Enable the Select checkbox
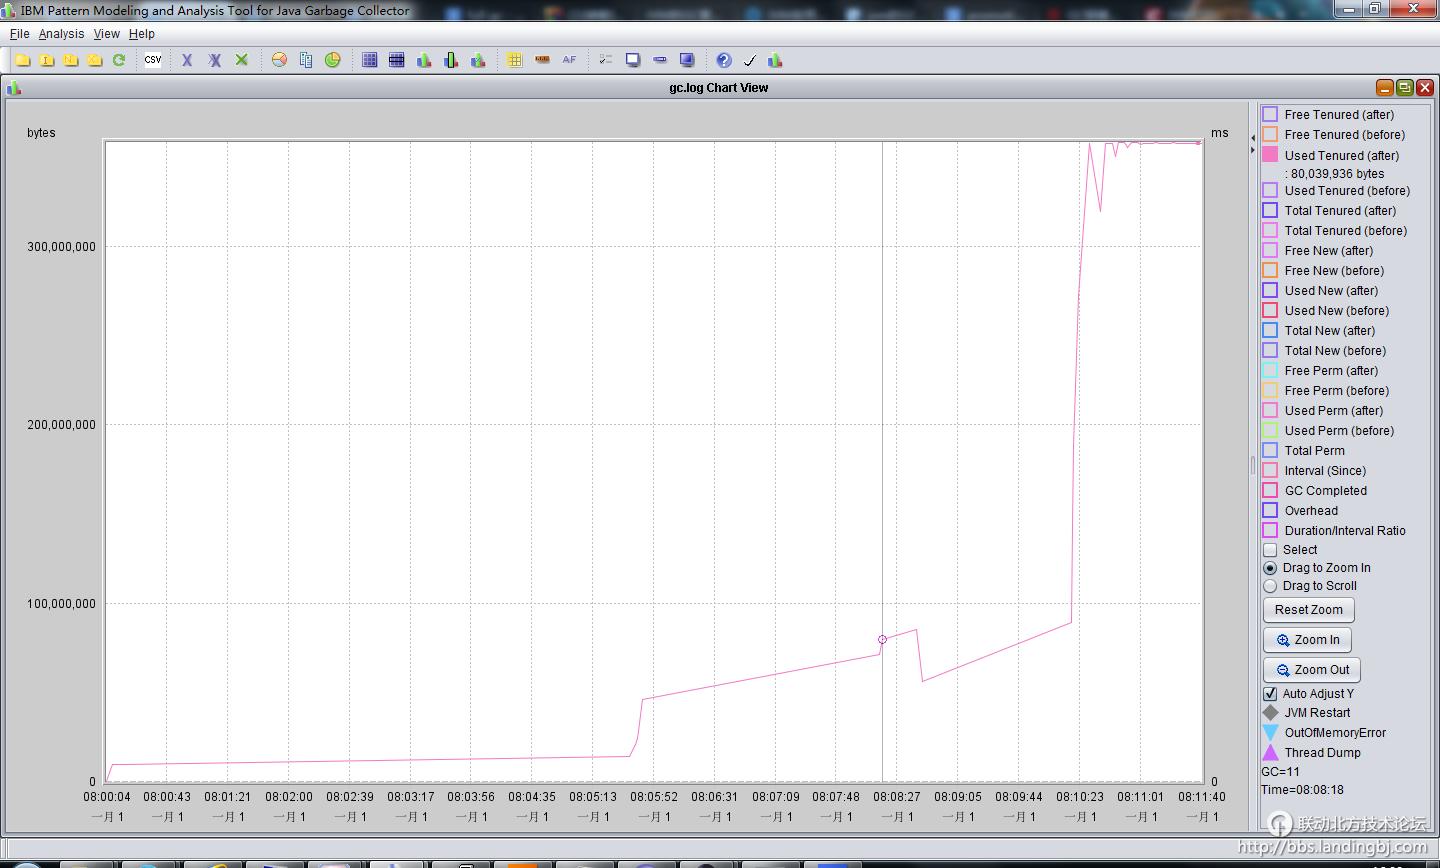Screen dimensions: 1440x868 (1270, 550)
